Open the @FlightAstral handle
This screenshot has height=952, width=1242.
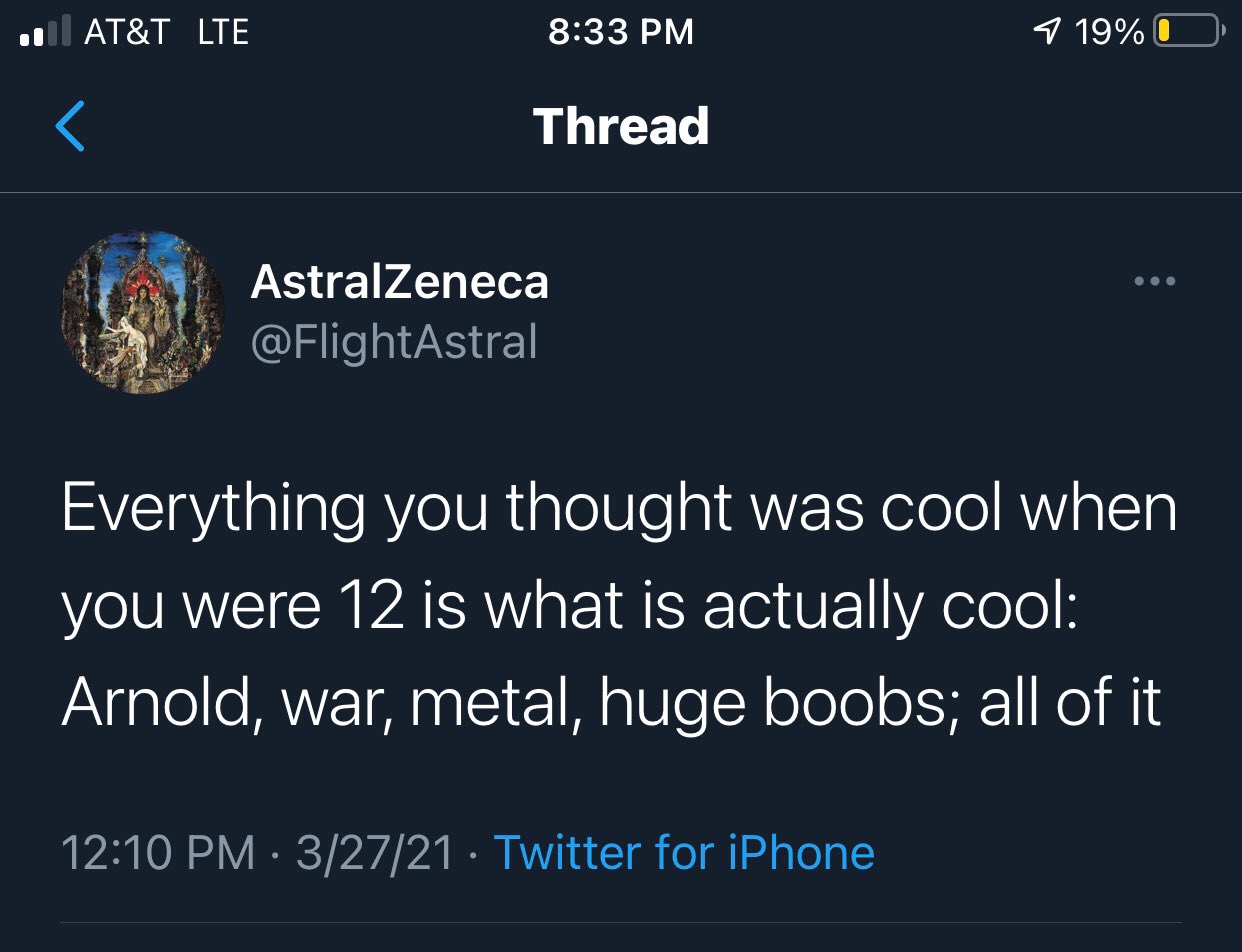point(394,342)
